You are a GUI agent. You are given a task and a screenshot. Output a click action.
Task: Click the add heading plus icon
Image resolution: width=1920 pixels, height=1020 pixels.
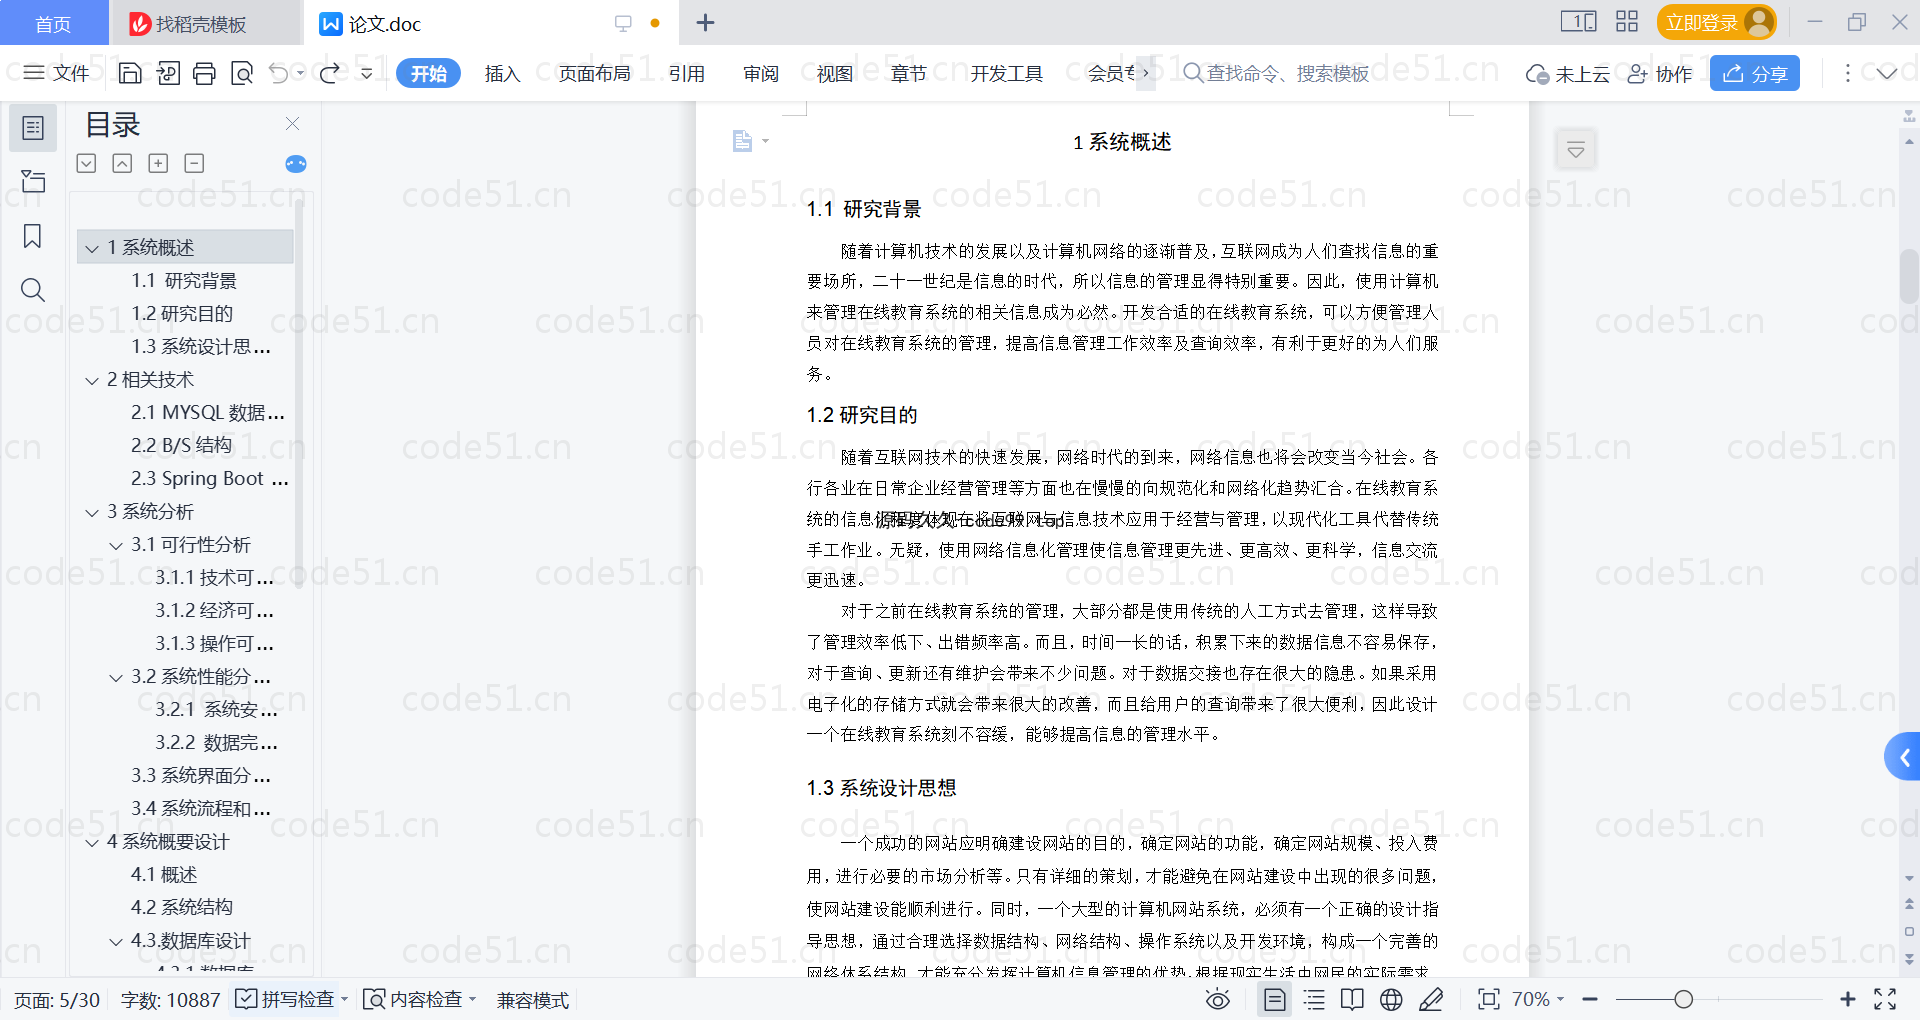point(158,163)
